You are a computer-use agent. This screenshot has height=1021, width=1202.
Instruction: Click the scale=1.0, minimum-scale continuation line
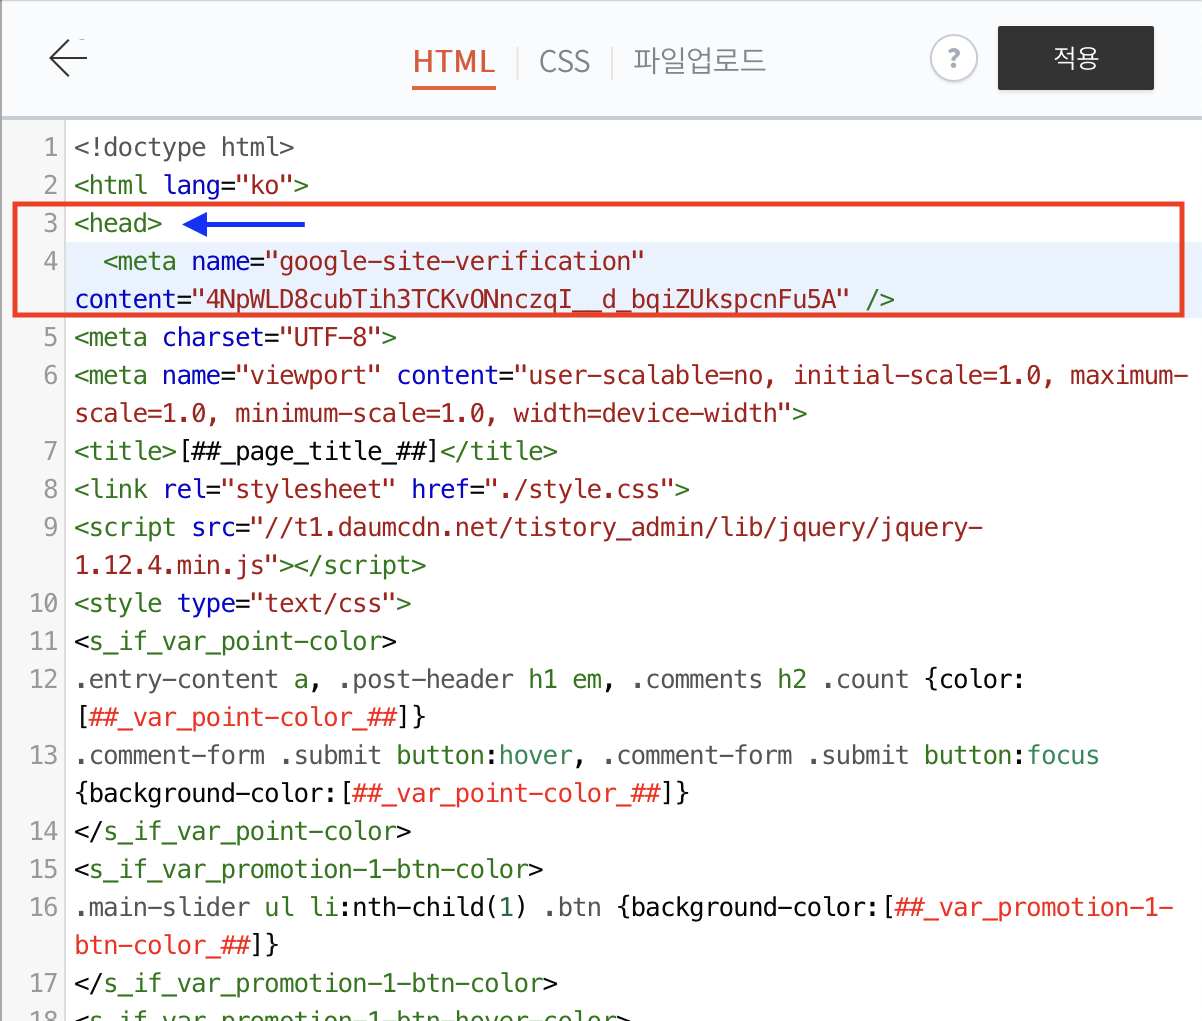(441, 413)
